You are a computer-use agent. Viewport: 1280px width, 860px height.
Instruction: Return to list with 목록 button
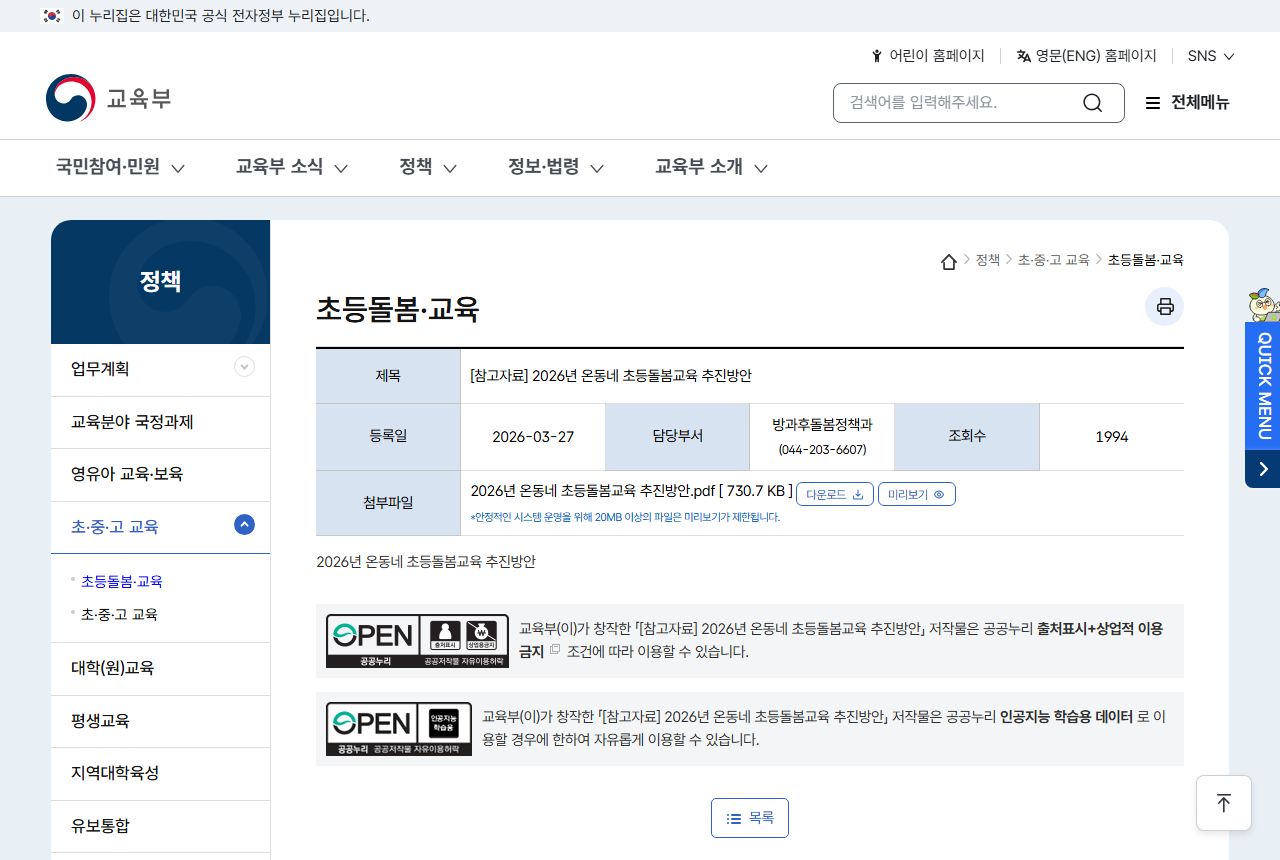pyautogui.click(x=750, y=818)
